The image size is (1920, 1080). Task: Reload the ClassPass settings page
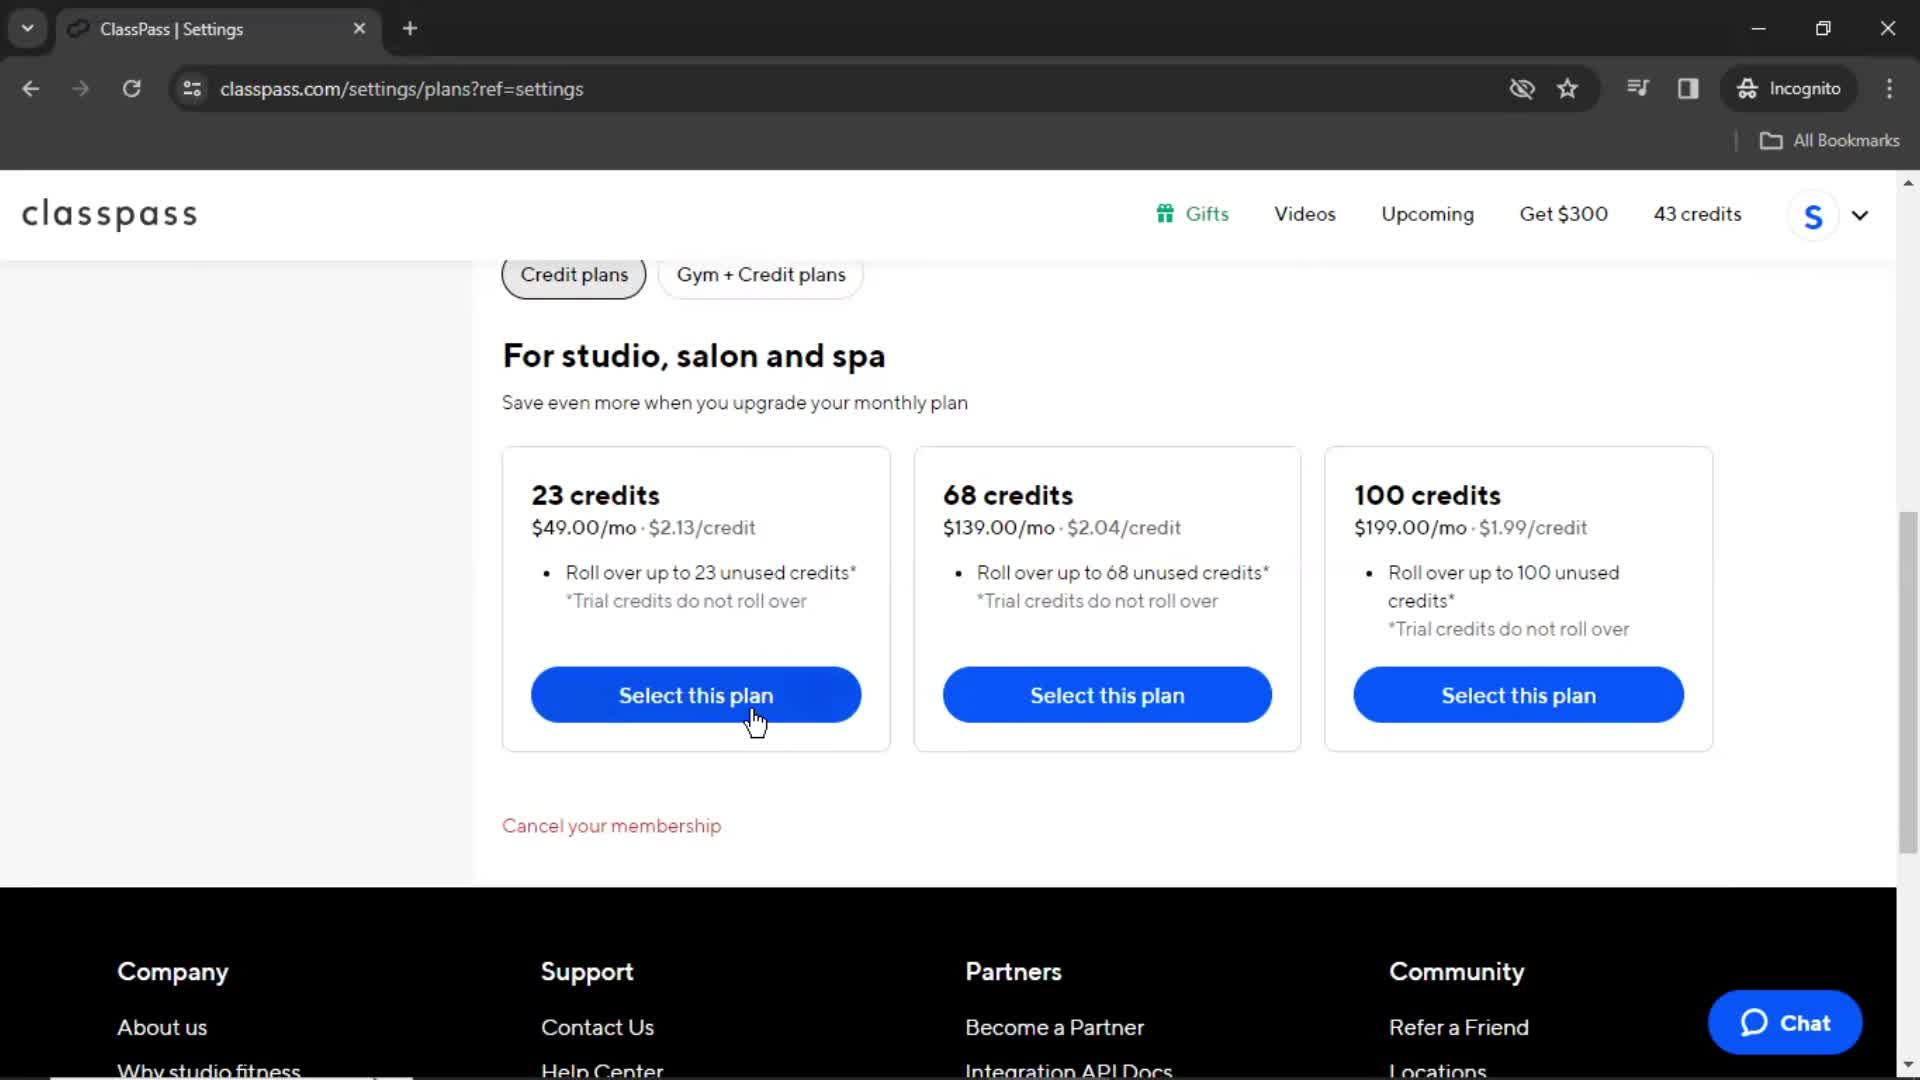coord(131,89)
